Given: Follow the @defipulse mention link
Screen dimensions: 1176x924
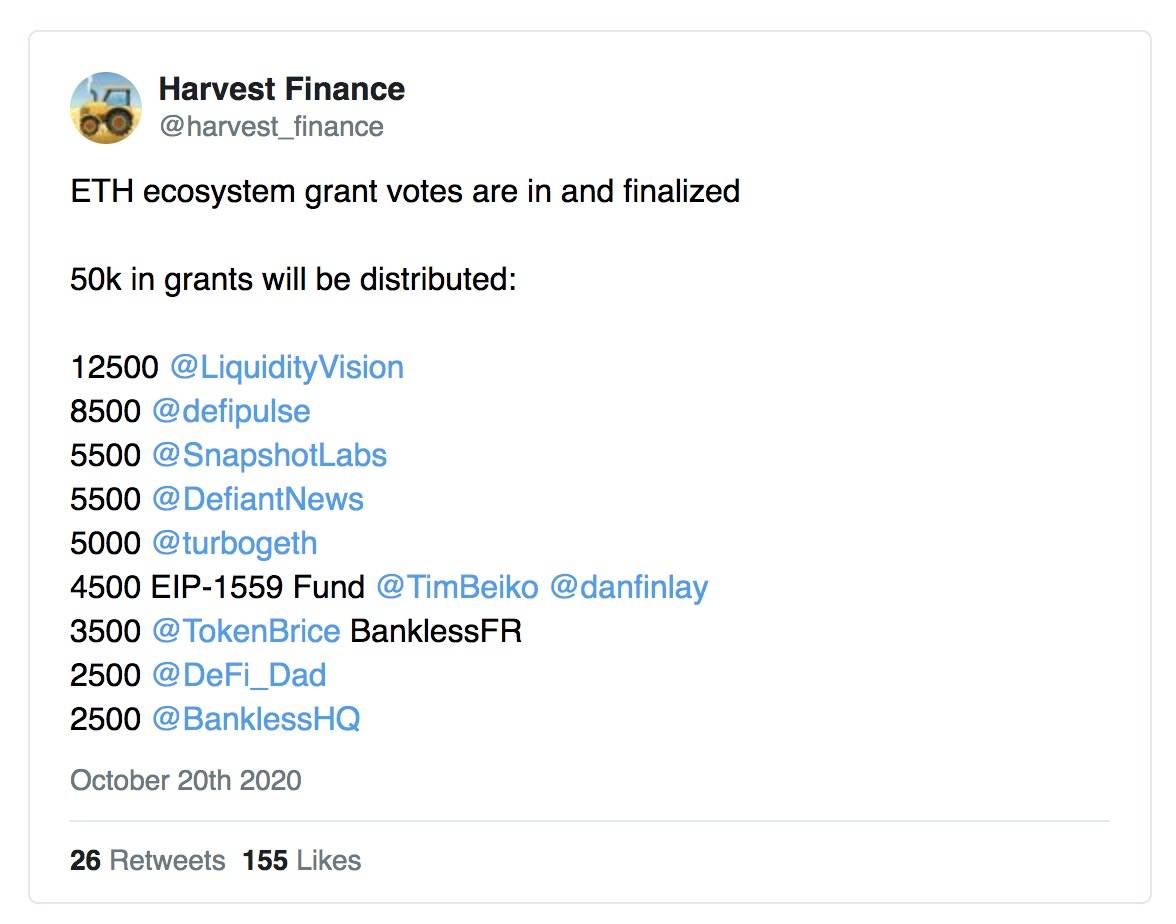Looking at the screenshot, I should [231, 412].
